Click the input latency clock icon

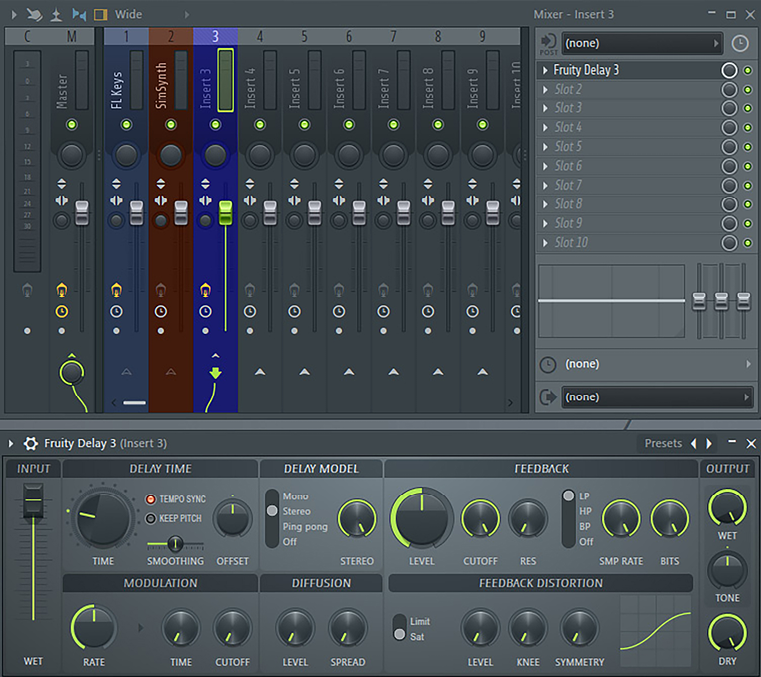[739, 43]
